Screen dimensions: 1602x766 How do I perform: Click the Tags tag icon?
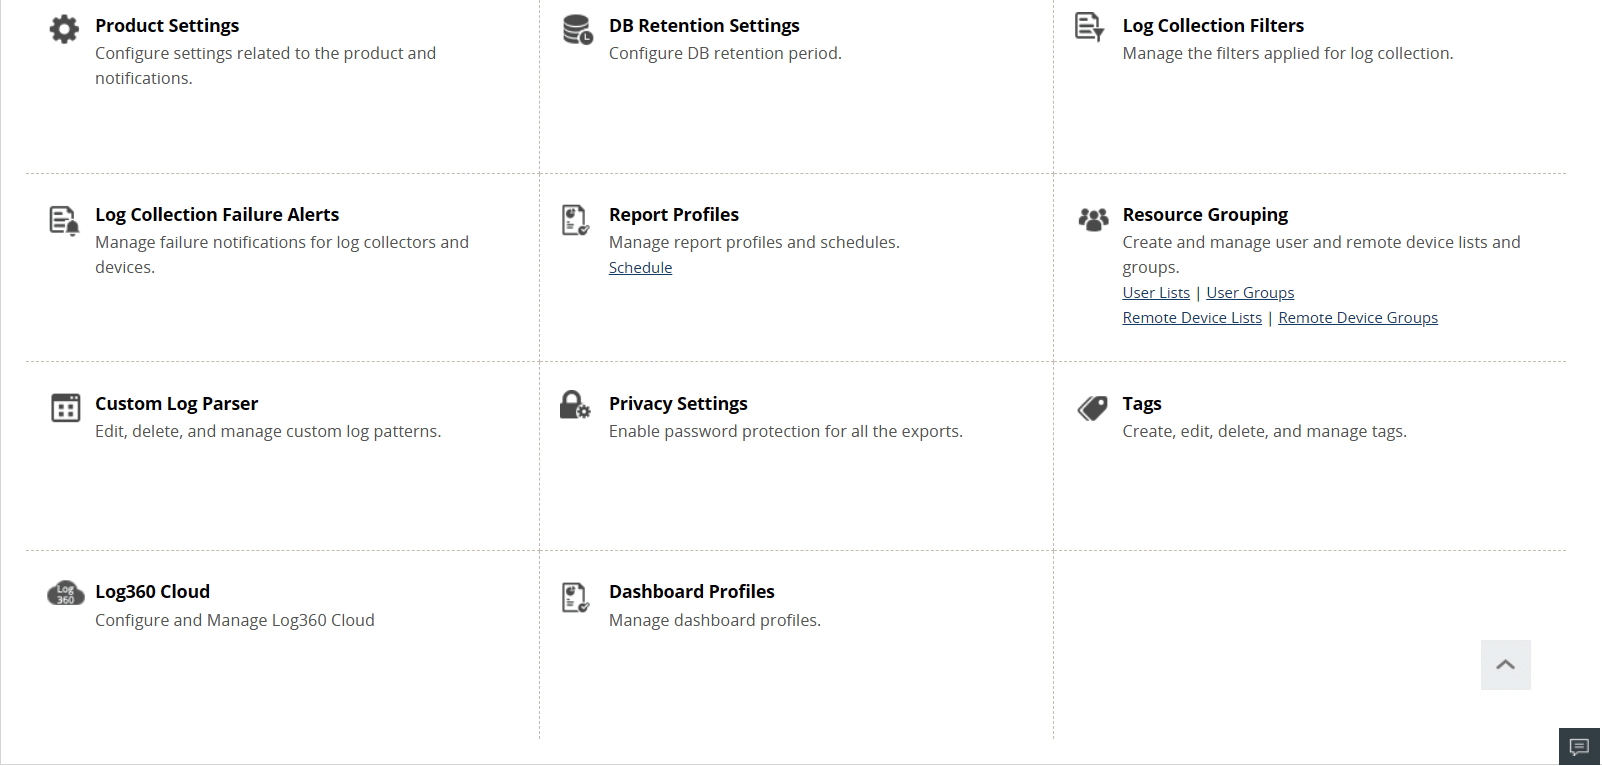tap(1092, 407)
